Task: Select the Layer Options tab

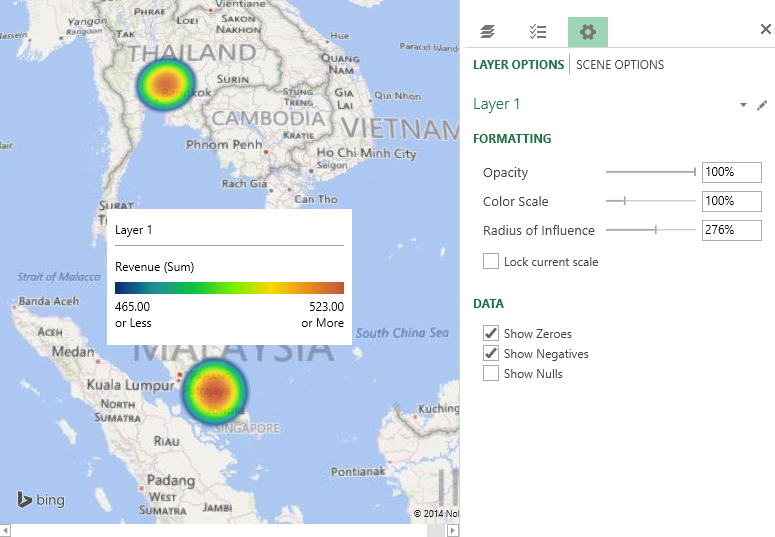Action: tap(518, 65)
